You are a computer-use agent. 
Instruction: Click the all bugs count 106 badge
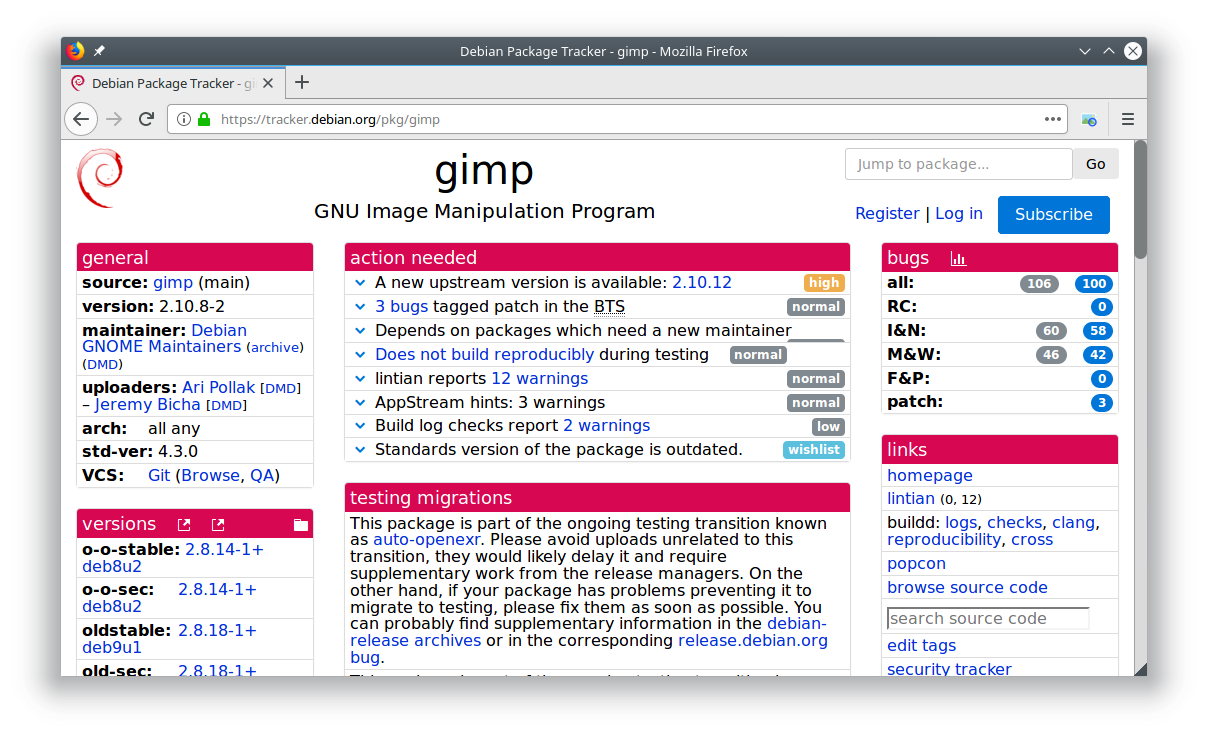pyautogui.click(x=1039, y=284)
